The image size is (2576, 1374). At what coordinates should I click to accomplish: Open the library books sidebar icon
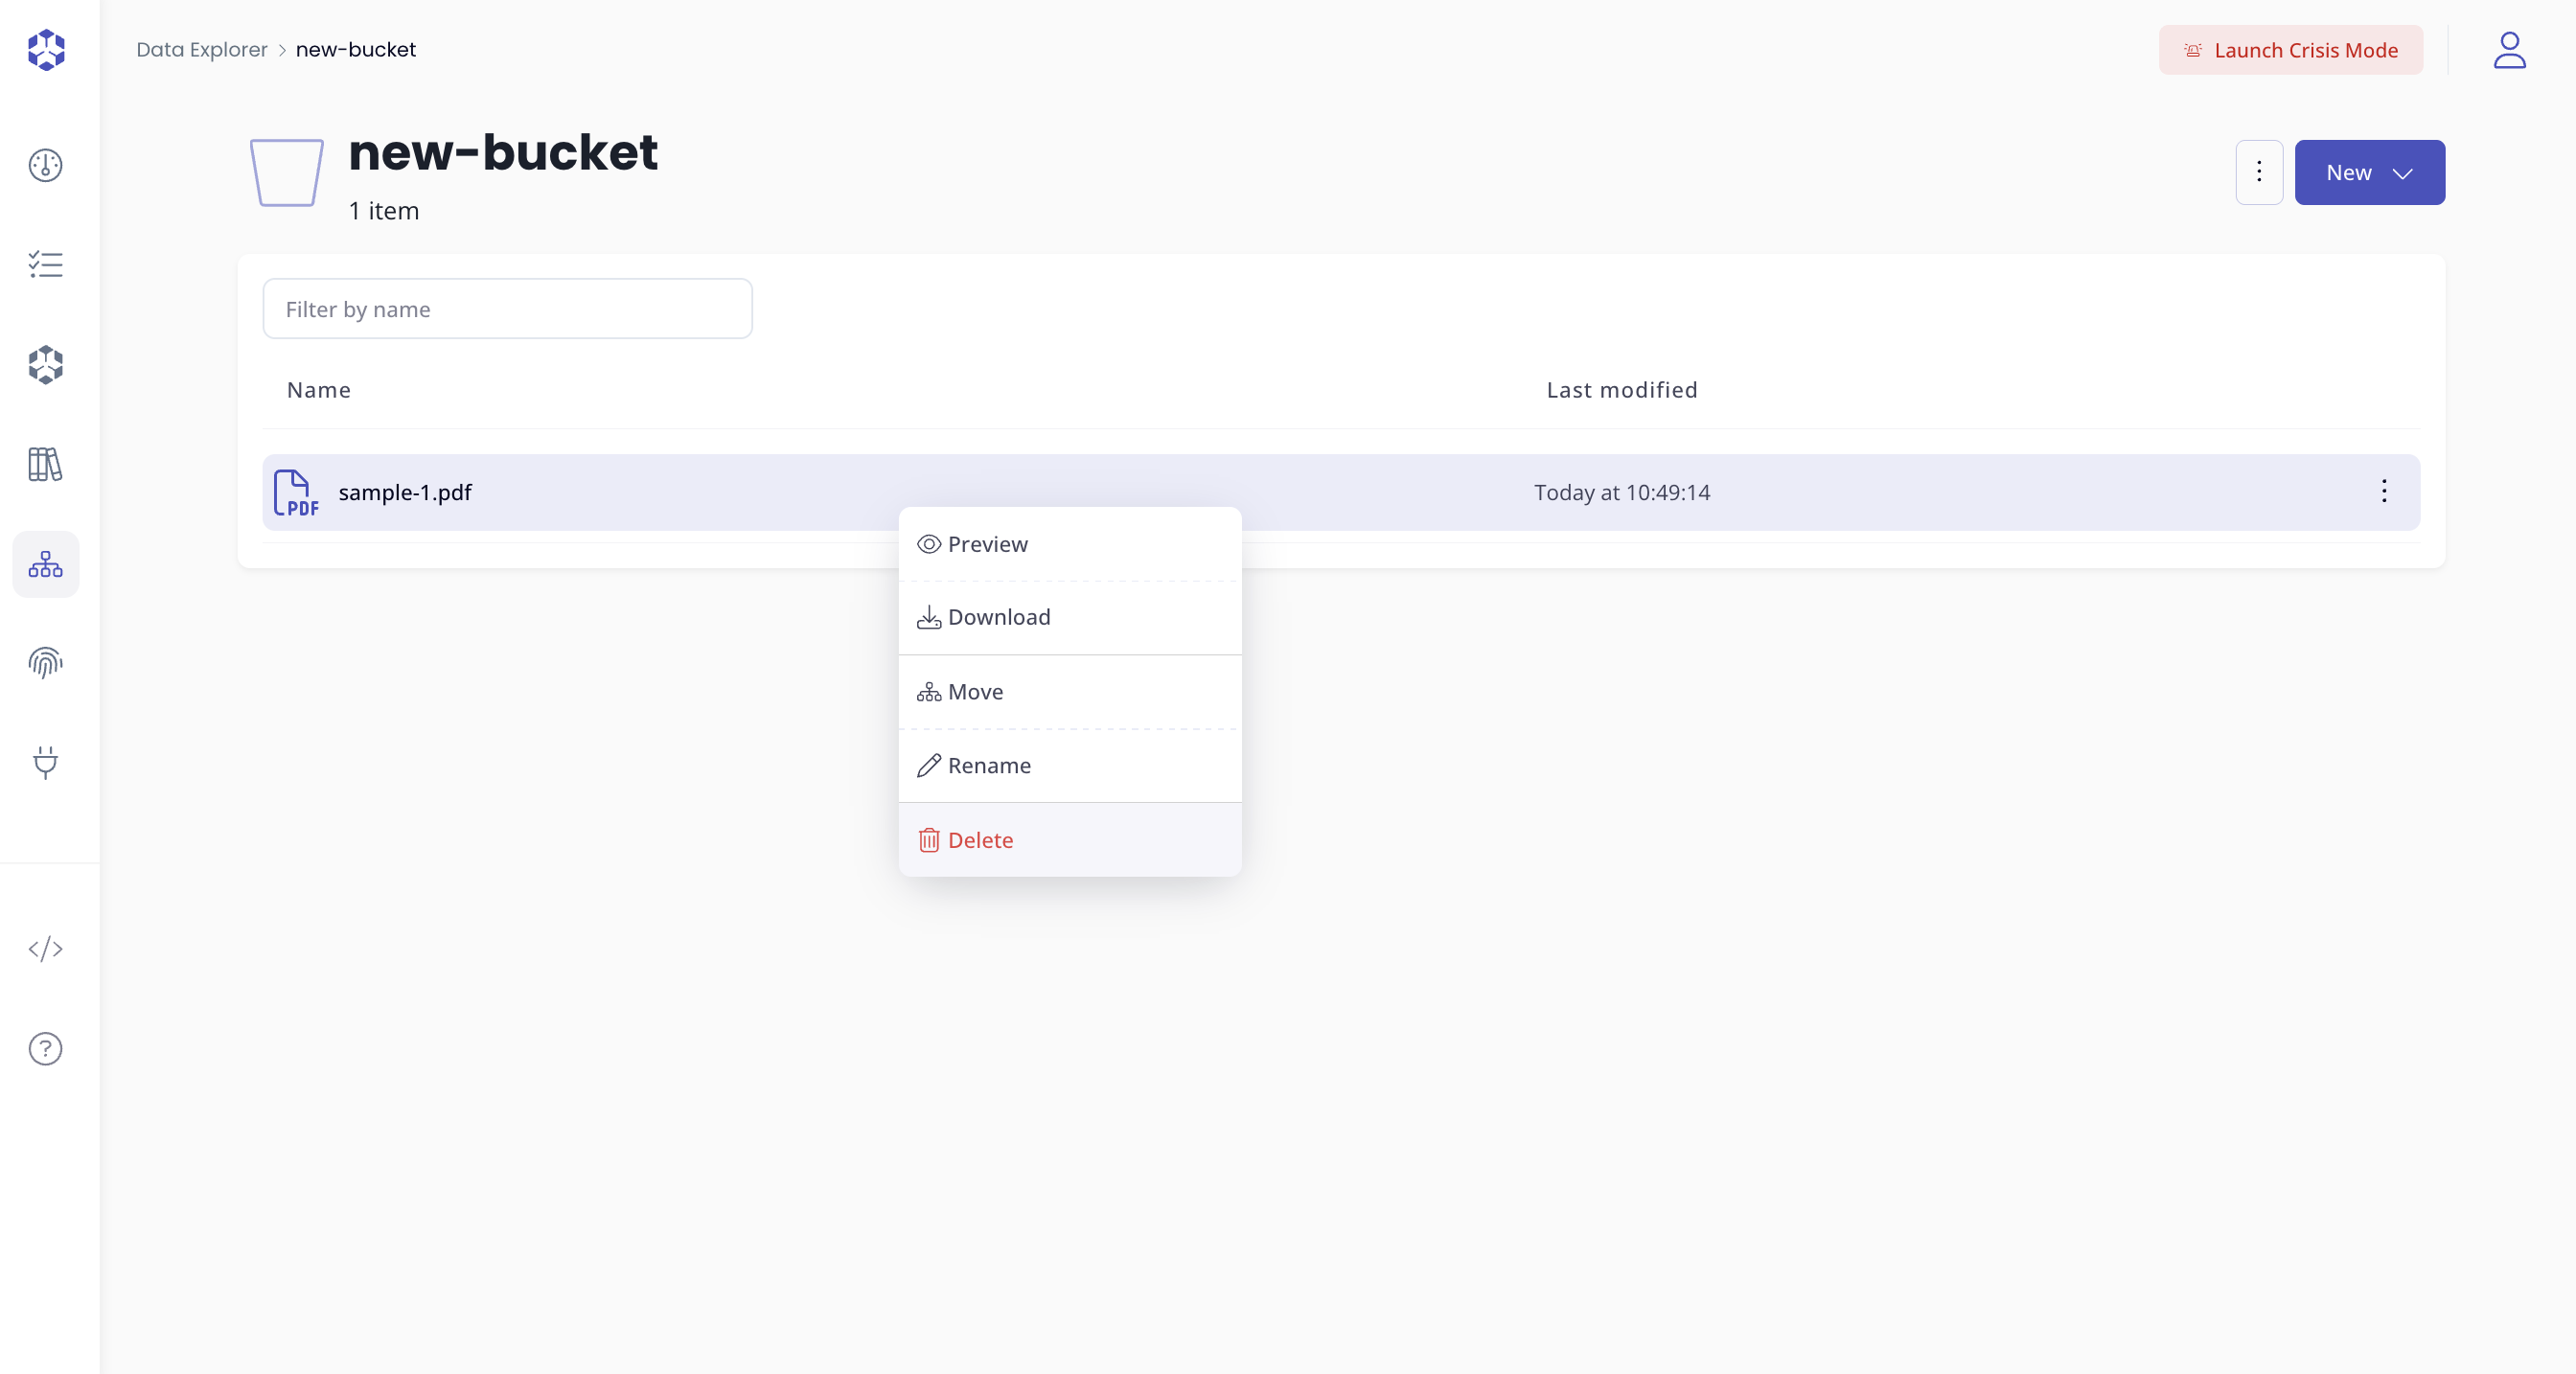pyautogui.click(x=46, y=465)
